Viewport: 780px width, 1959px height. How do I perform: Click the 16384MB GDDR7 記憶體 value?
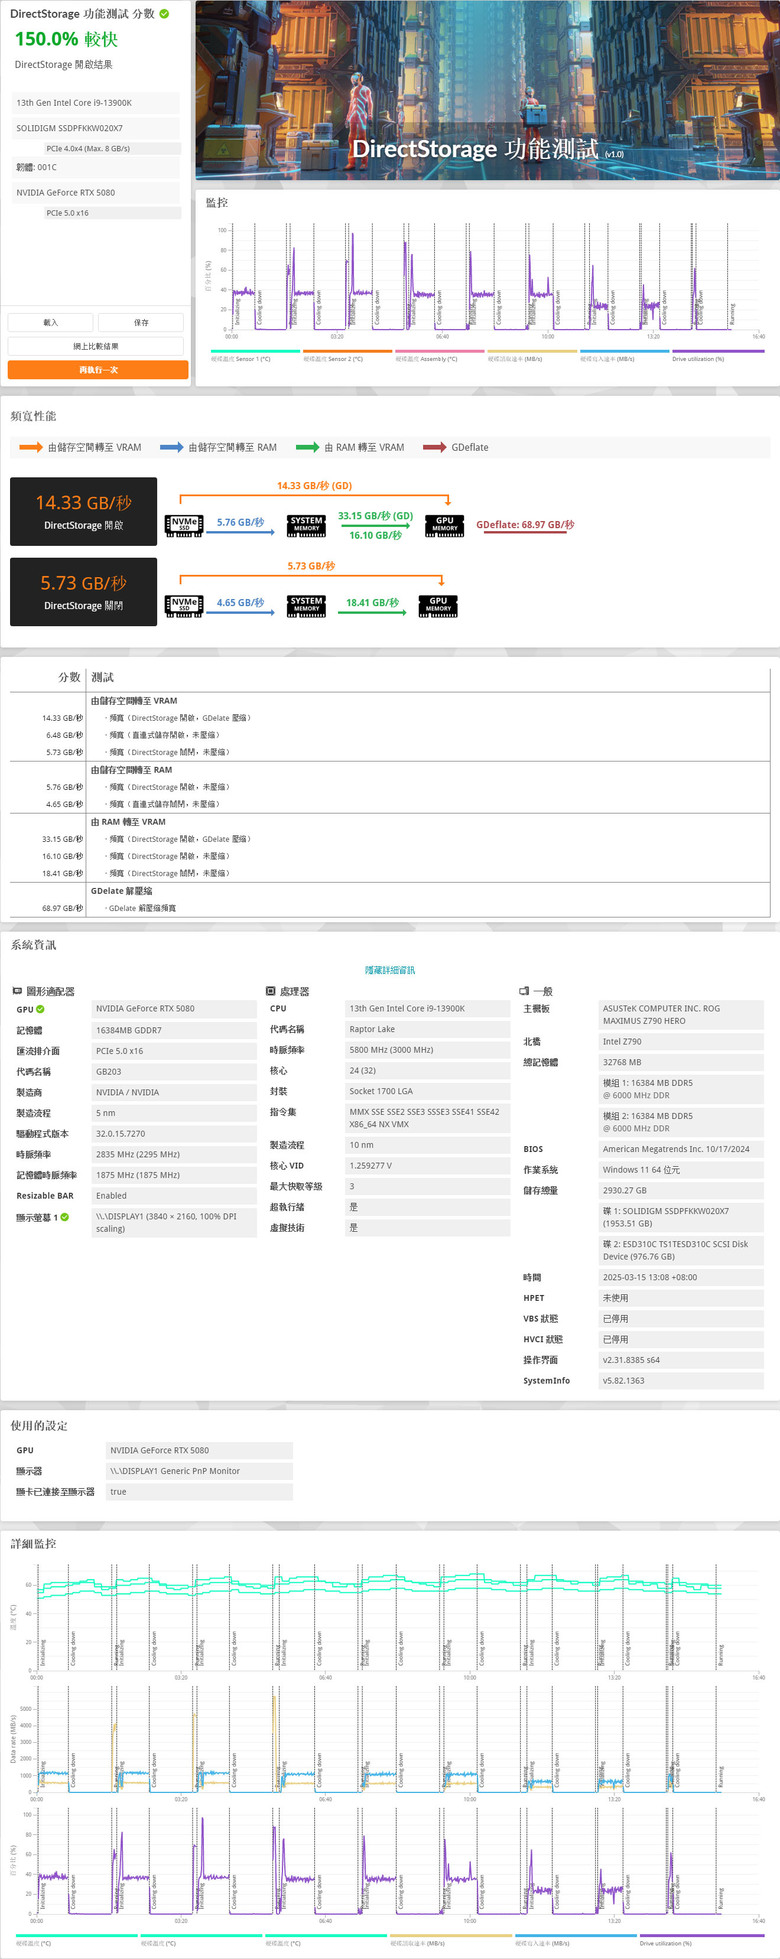coord(174,1030)
